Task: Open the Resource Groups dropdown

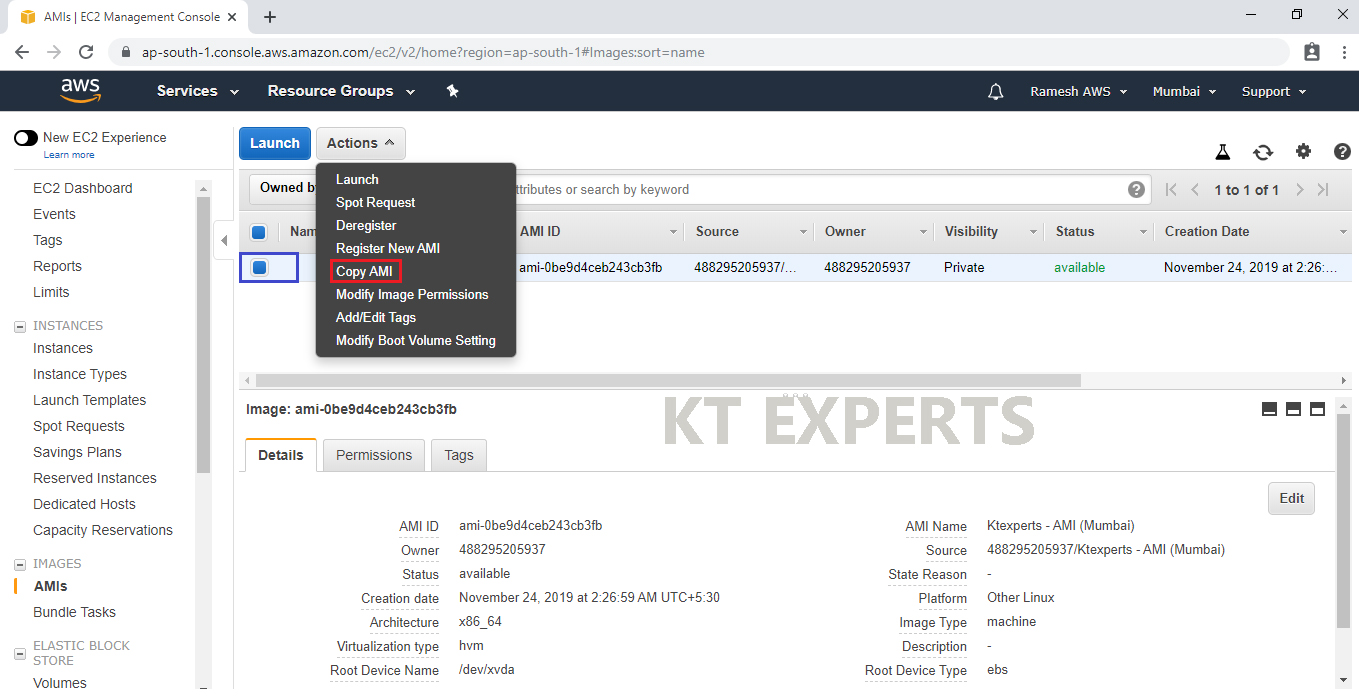Action: [341, 91]
